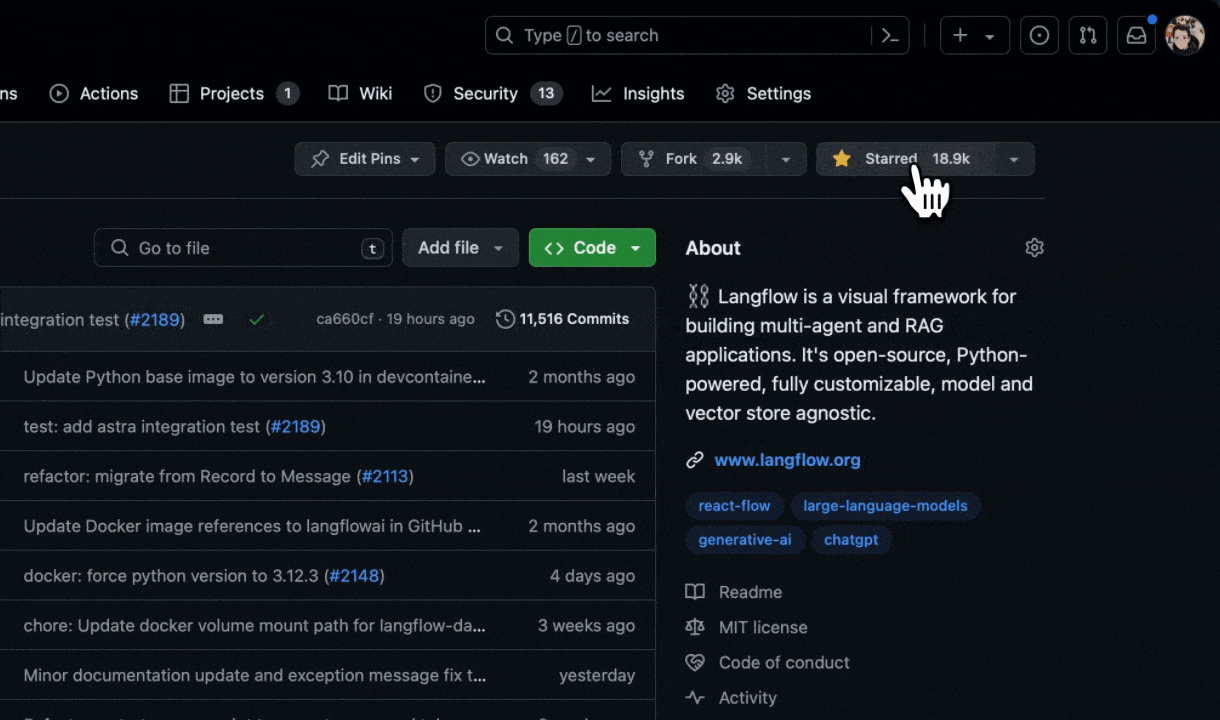Click the commits history clock icon
The width and height of the screenshot is (1220, 720).
(x=505, y=319)
